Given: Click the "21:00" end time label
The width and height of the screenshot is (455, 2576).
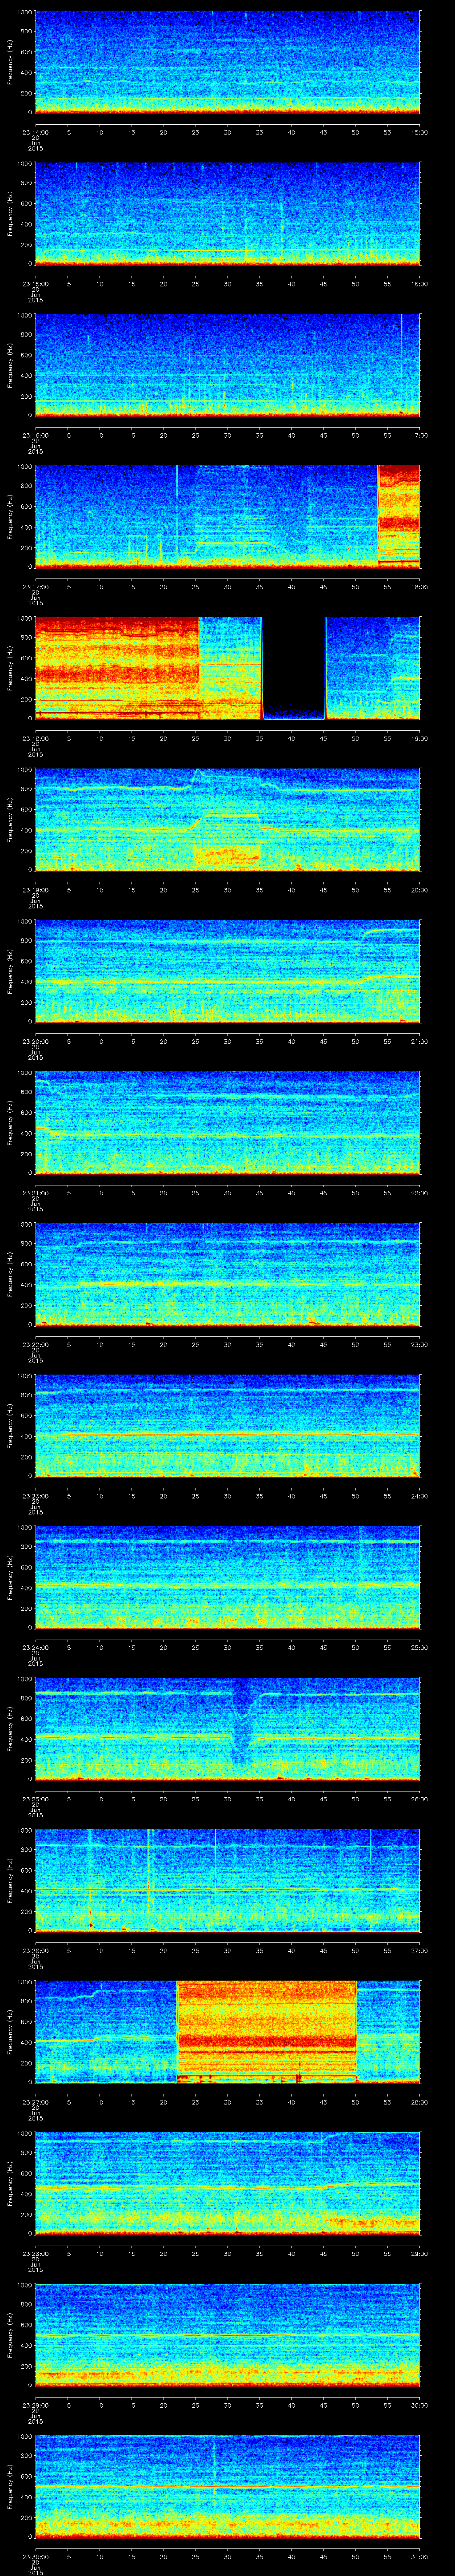Looking at the screenshot, I should tap(420, 1041).
